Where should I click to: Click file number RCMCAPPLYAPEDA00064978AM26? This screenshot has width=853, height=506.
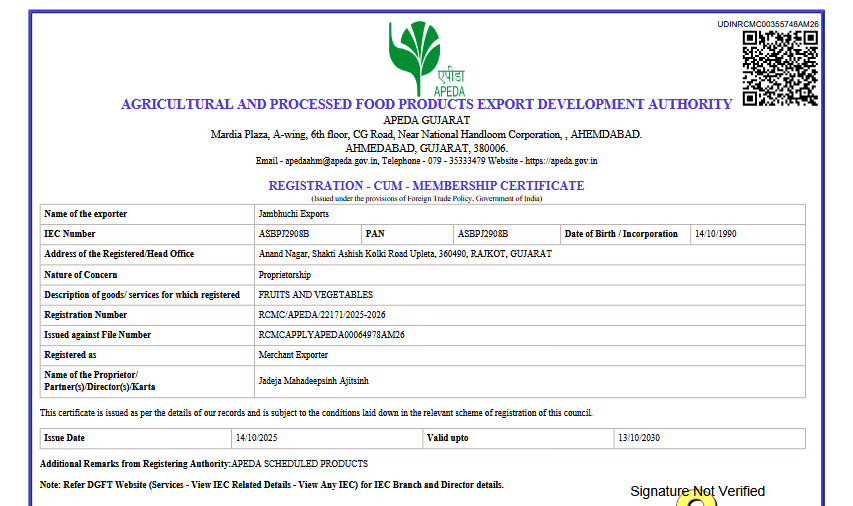click(x=331, y=335)
